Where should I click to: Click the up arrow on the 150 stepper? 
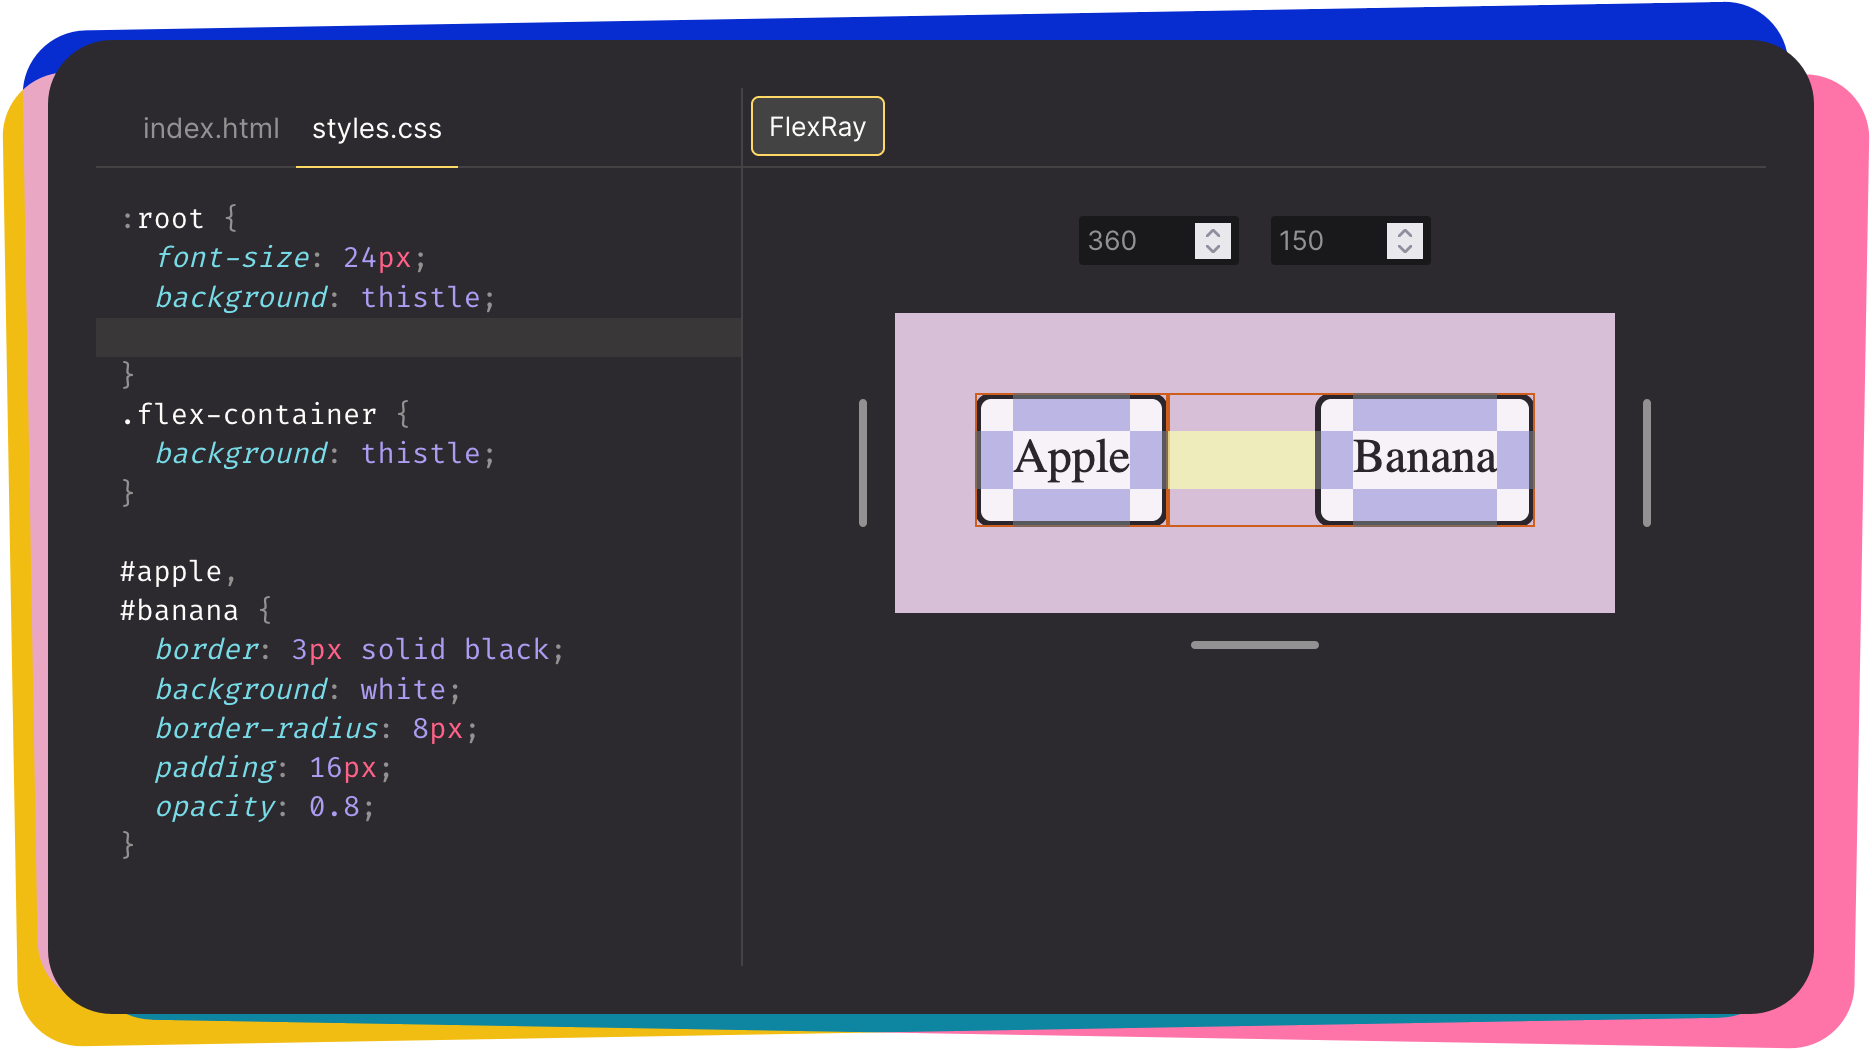tap(1403, 232)
